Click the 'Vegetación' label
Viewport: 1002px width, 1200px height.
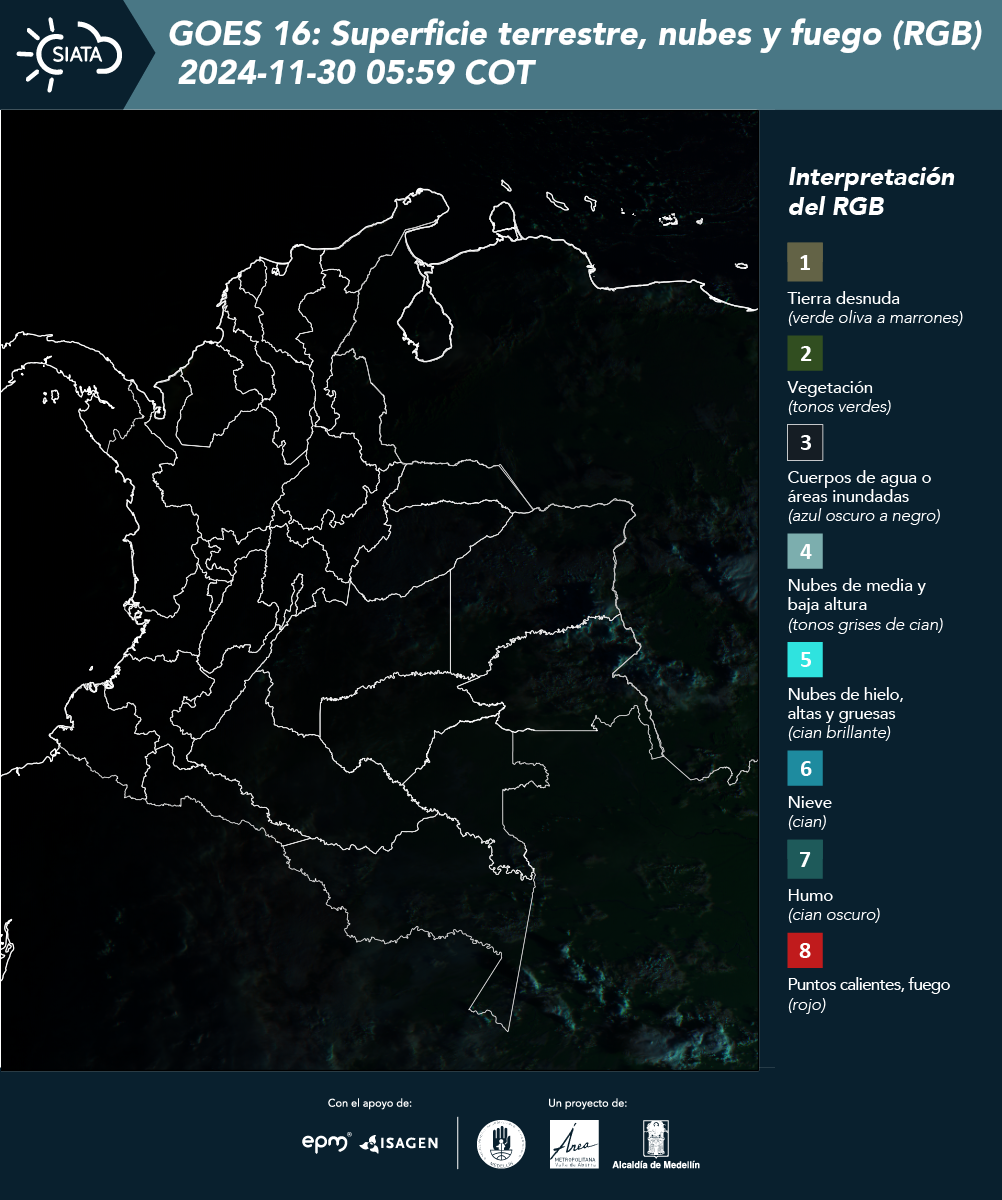830,387
